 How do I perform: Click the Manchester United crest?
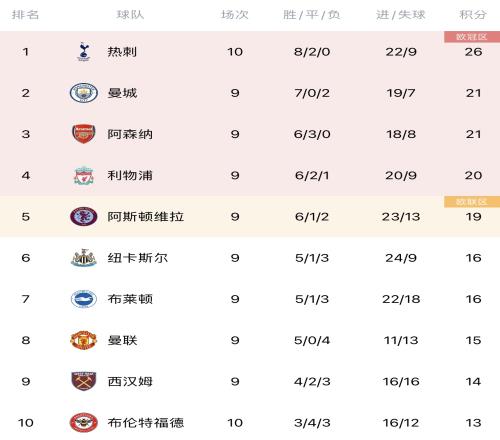tap(84, 340)
